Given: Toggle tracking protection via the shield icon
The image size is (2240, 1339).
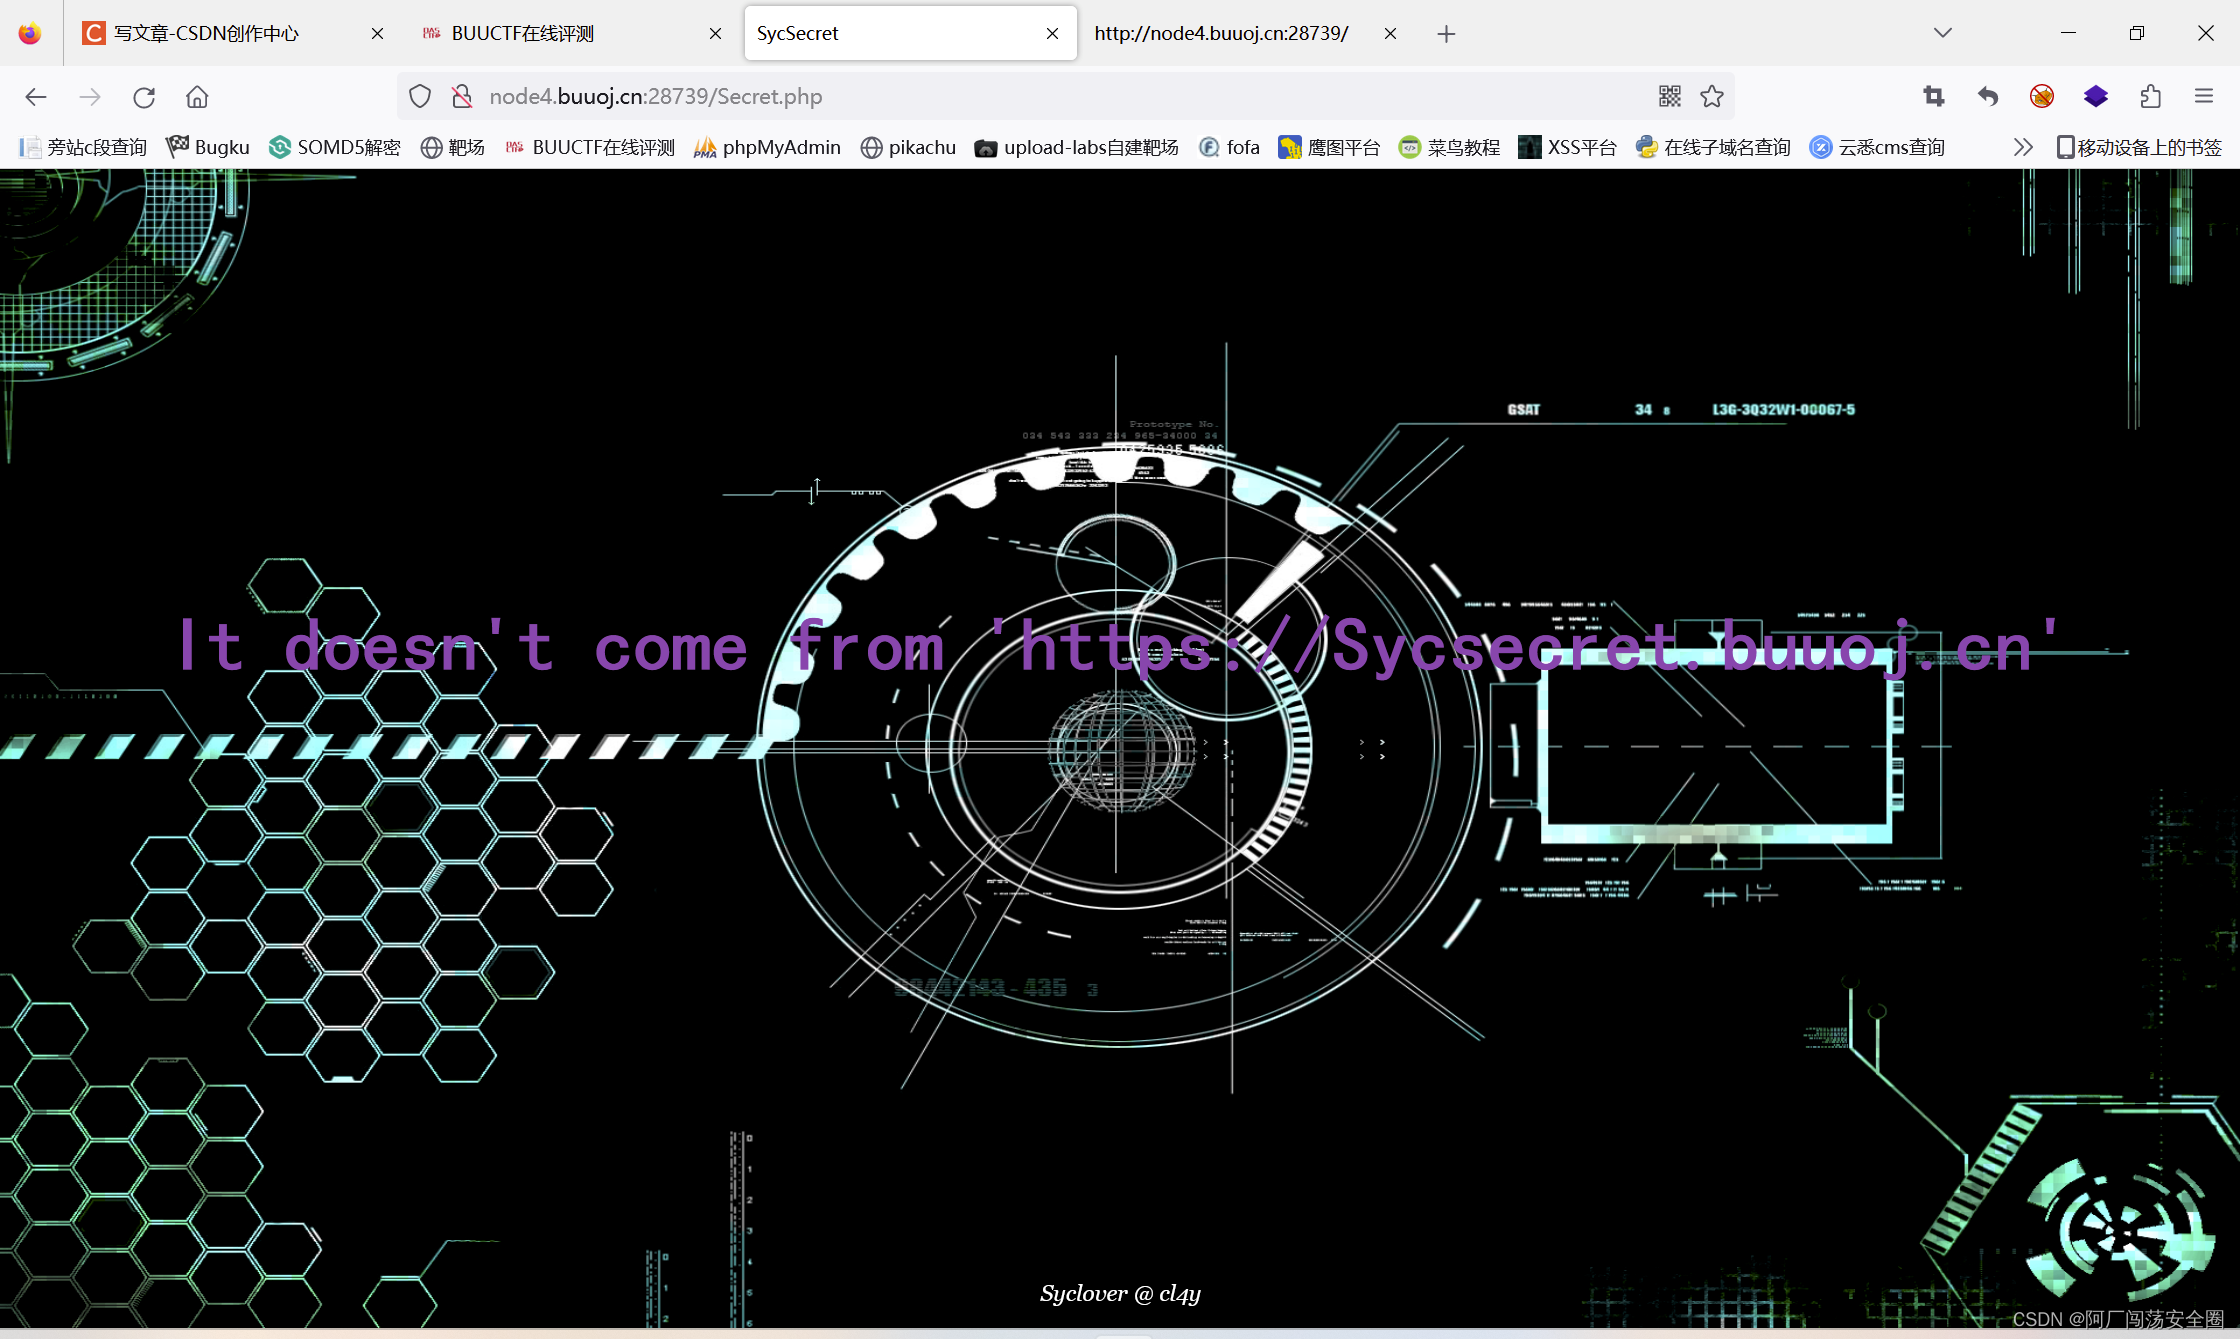Looking at the screenshot, I should click(419, 96).
